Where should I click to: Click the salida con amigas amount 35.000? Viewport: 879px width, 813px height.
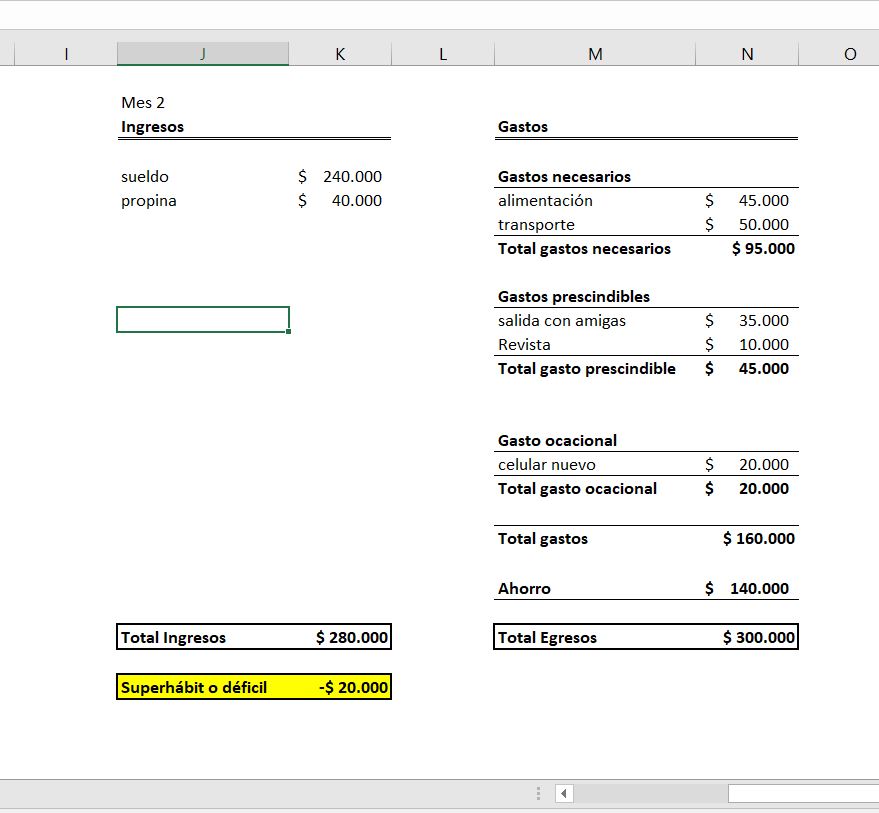(747, 321)
